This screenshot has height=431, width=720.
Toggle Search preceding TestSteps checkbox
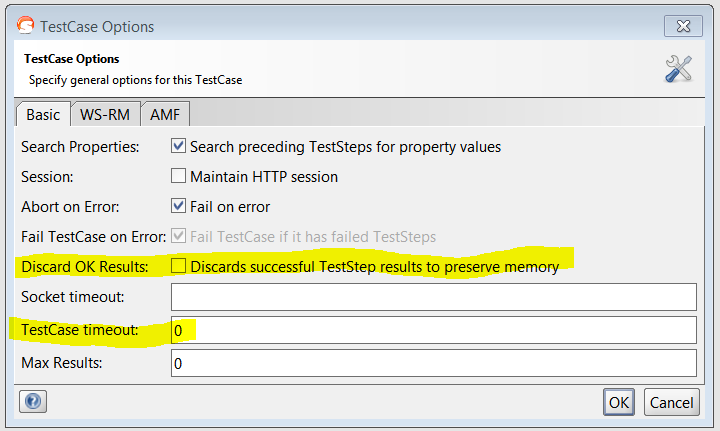(x=179, y=146)
